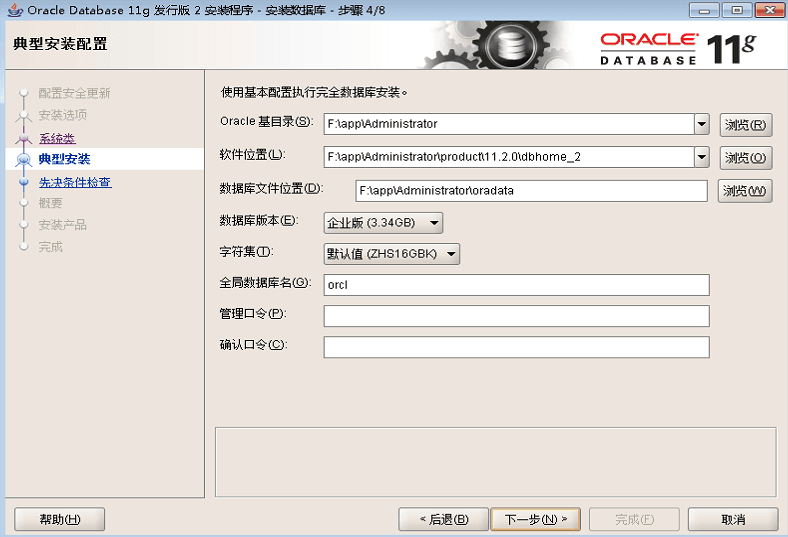Click the Oracle Database 11g logo
788x537 pixels.
pyautogui.click(x=678, y=49)
